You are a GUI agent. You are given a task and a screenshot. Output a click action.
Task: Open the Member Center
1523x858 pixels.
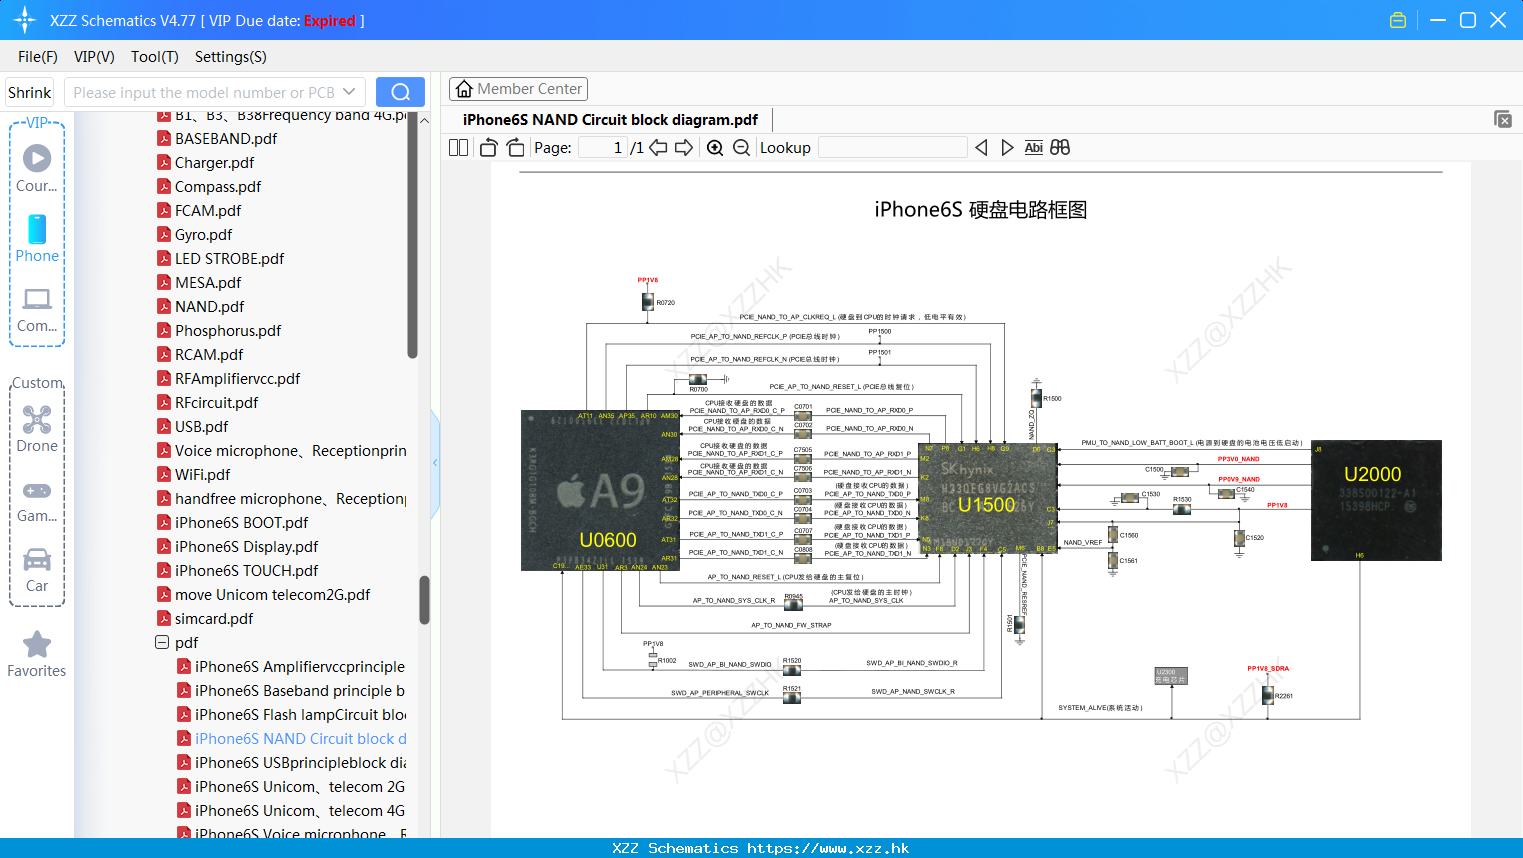(x=518, y=89)
